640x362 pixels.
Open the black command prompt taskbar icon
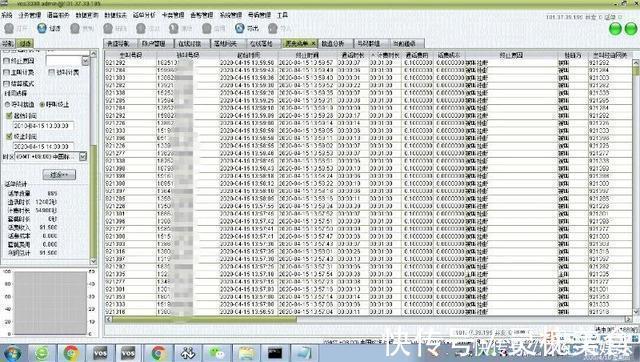click(275, 353)
